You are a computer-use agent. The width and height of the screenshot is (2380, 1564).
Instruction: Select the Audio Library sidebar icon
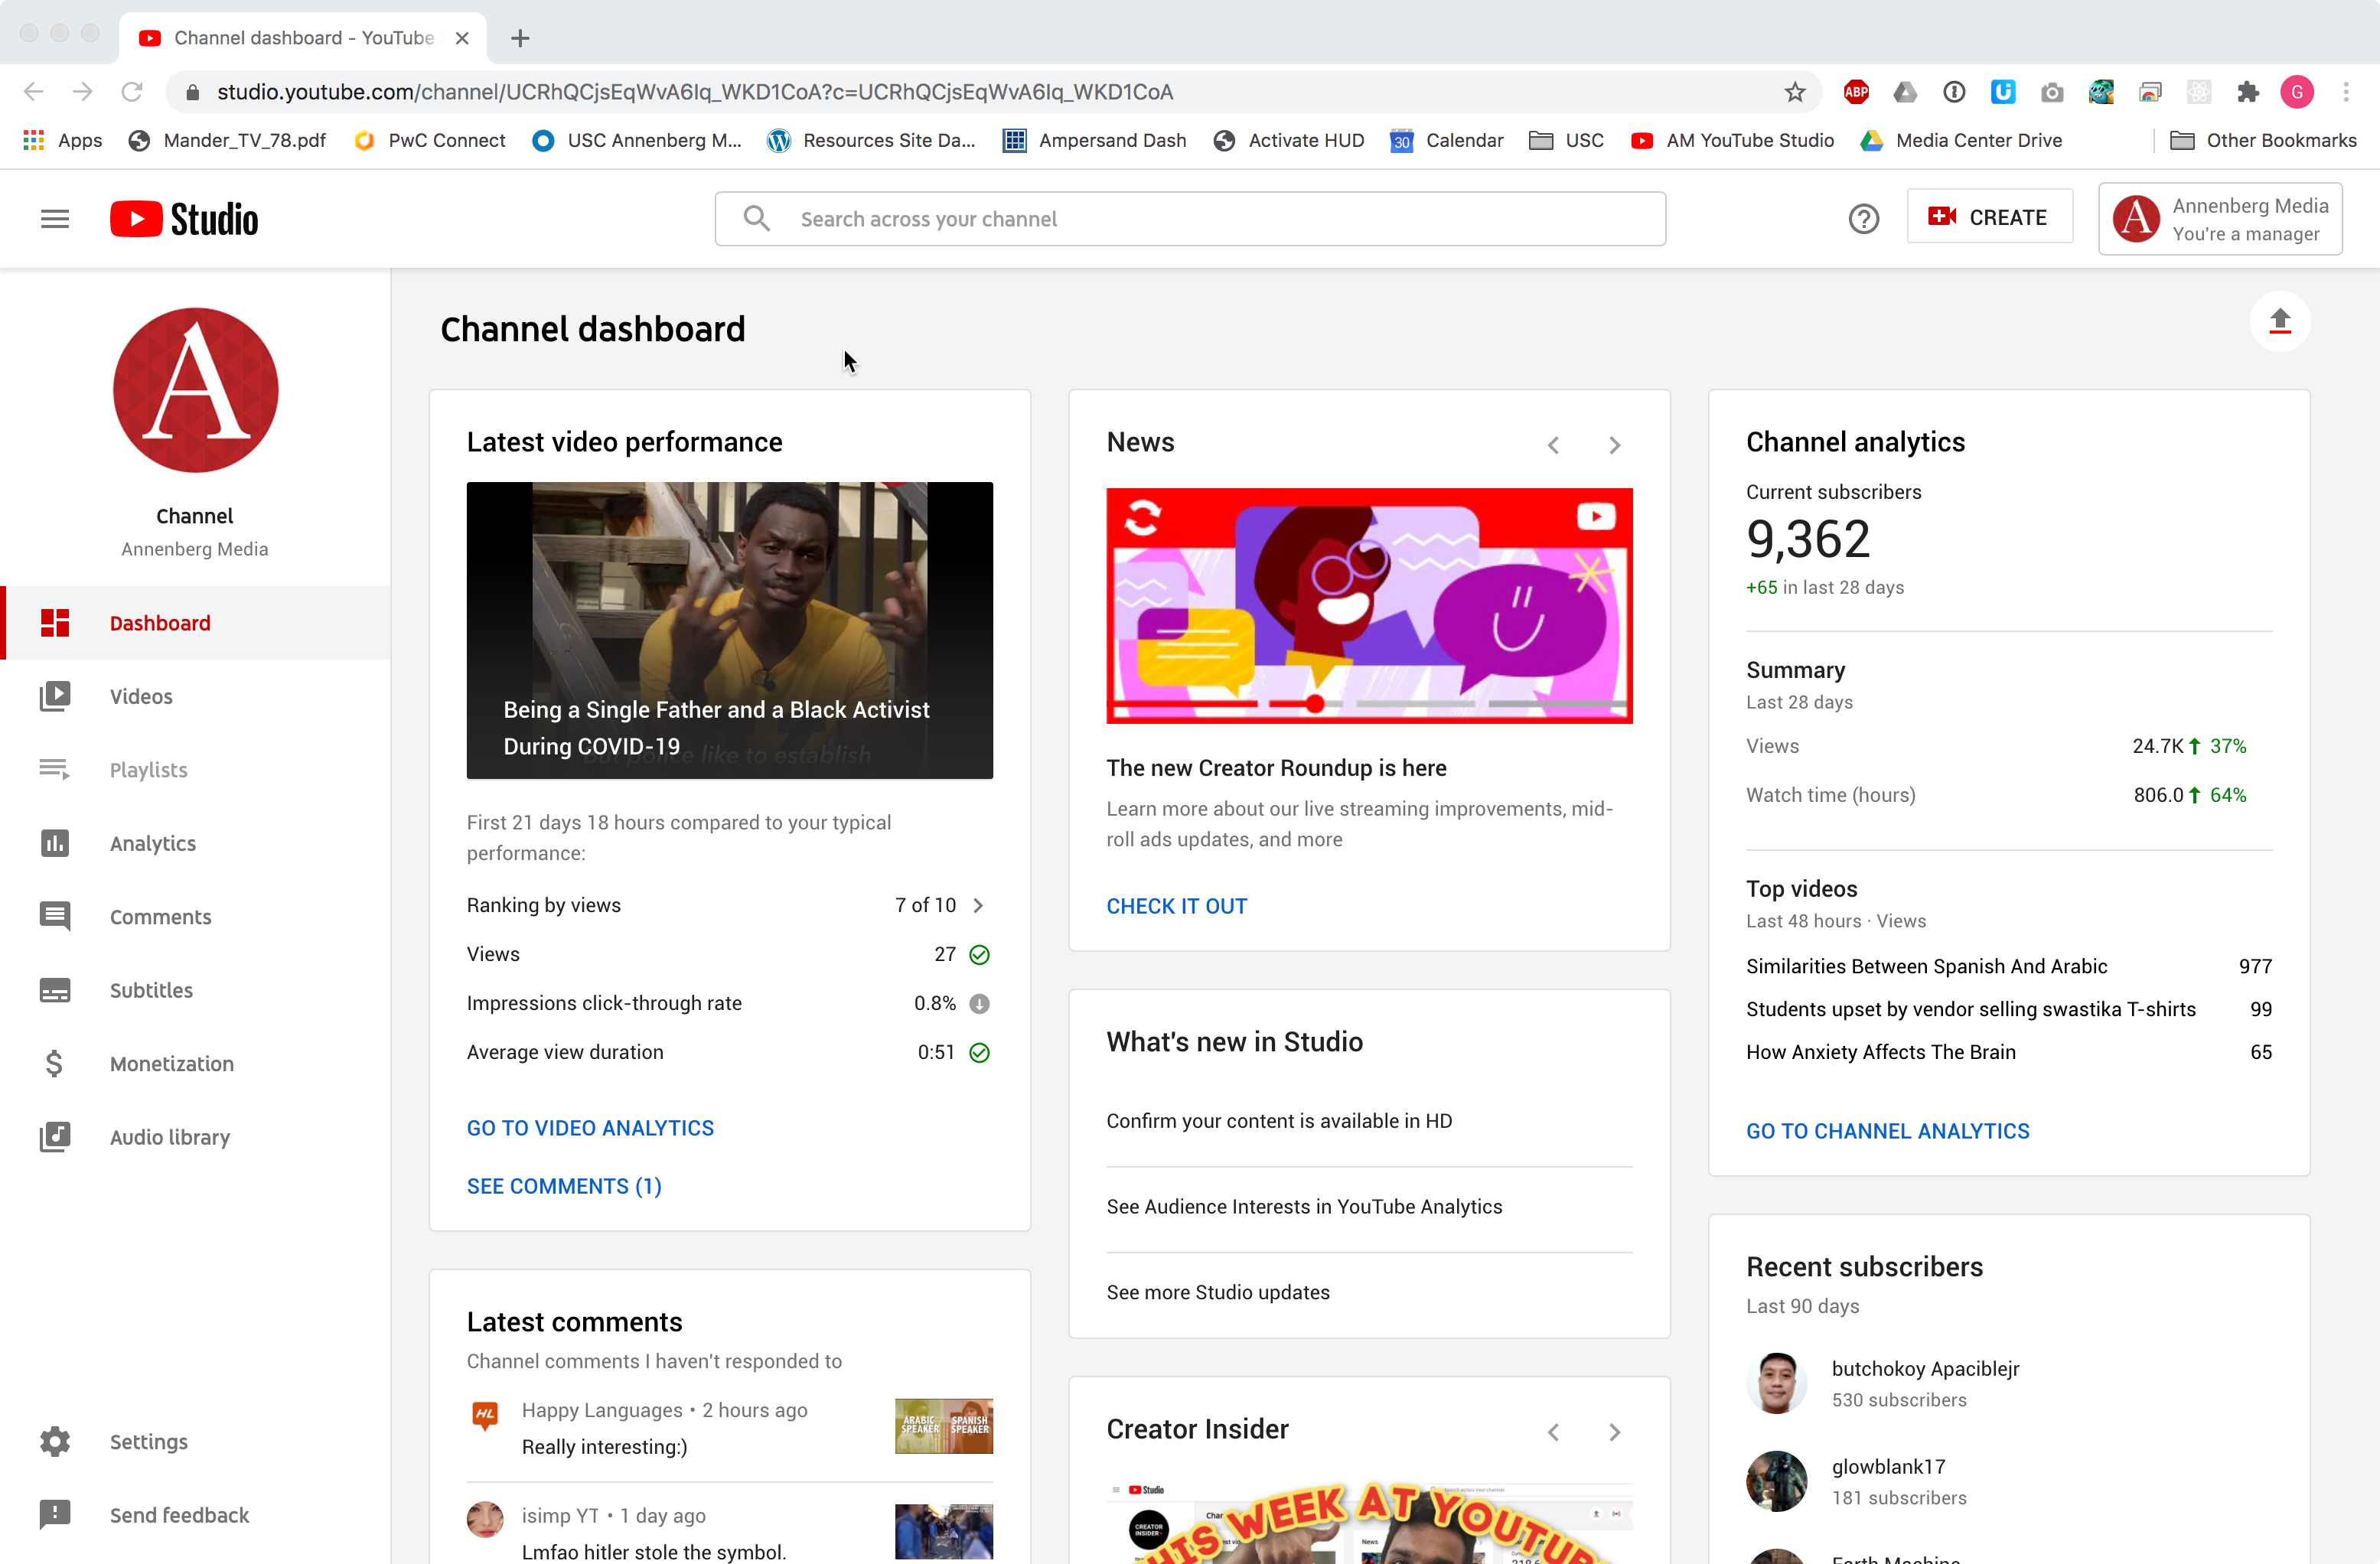56,1138
